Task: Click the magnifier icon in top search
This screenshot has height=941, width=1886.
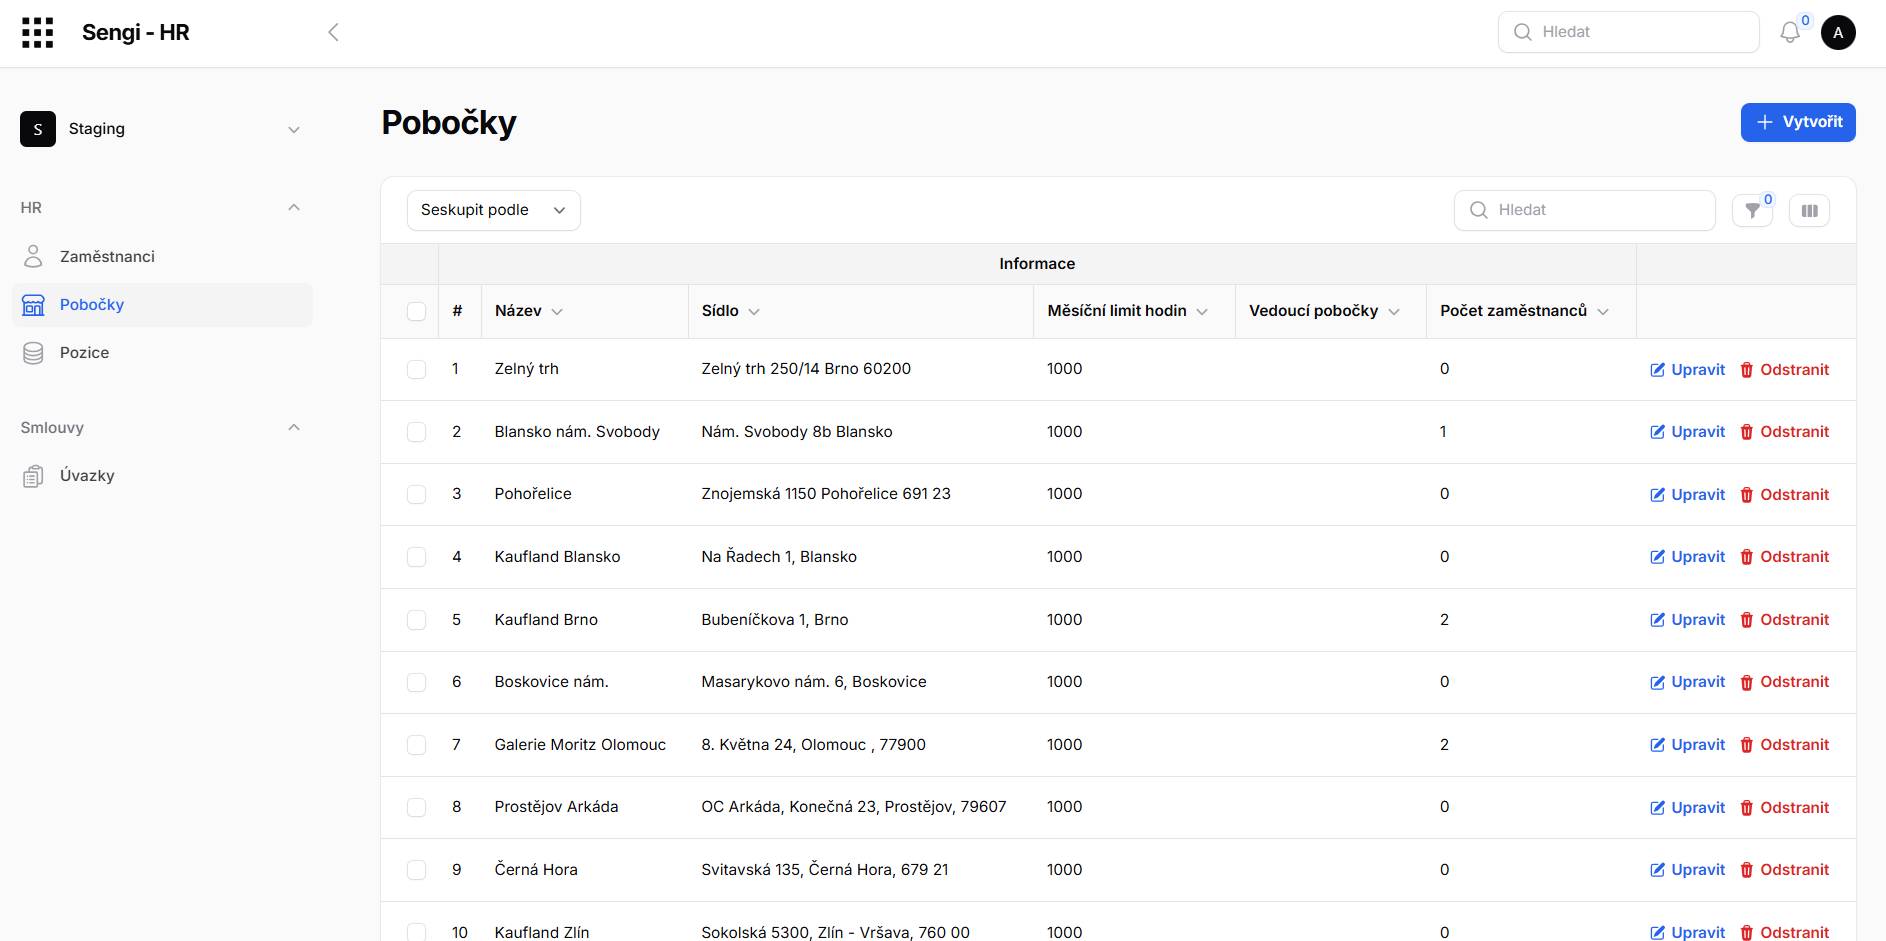Action: 1523,32
